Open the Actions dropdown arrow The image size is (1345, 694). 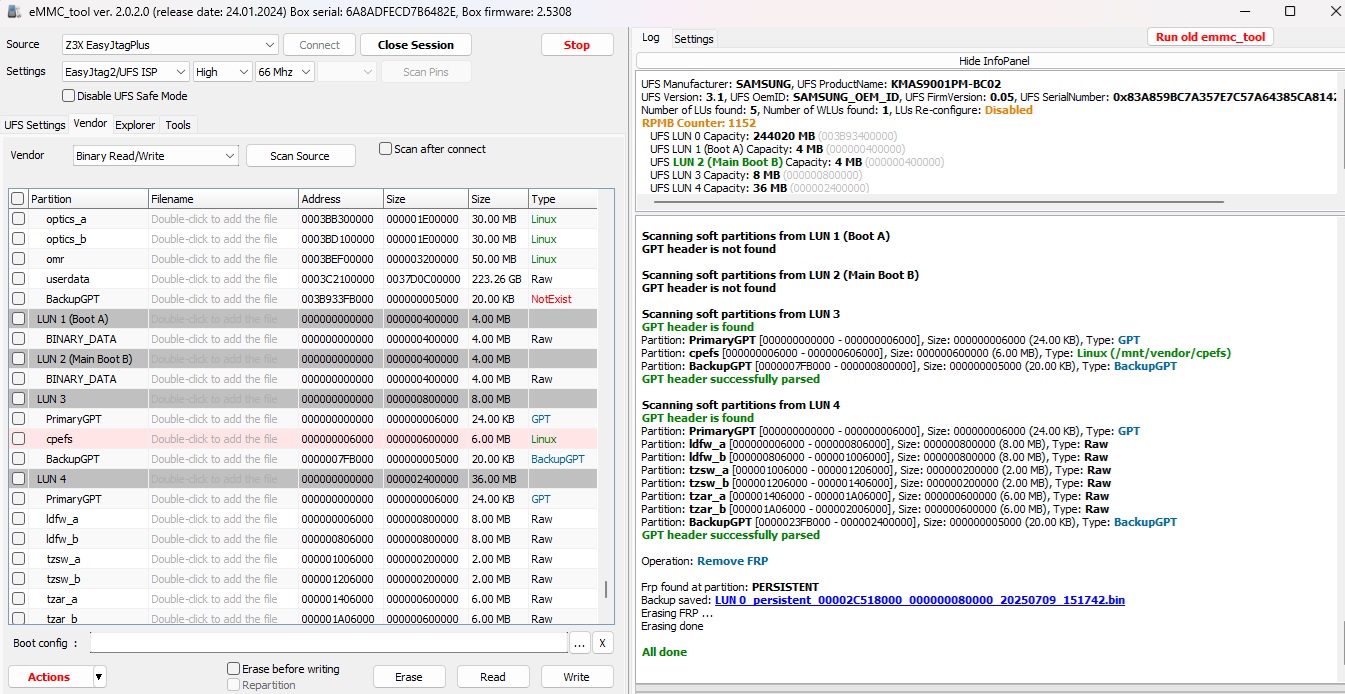99,677
